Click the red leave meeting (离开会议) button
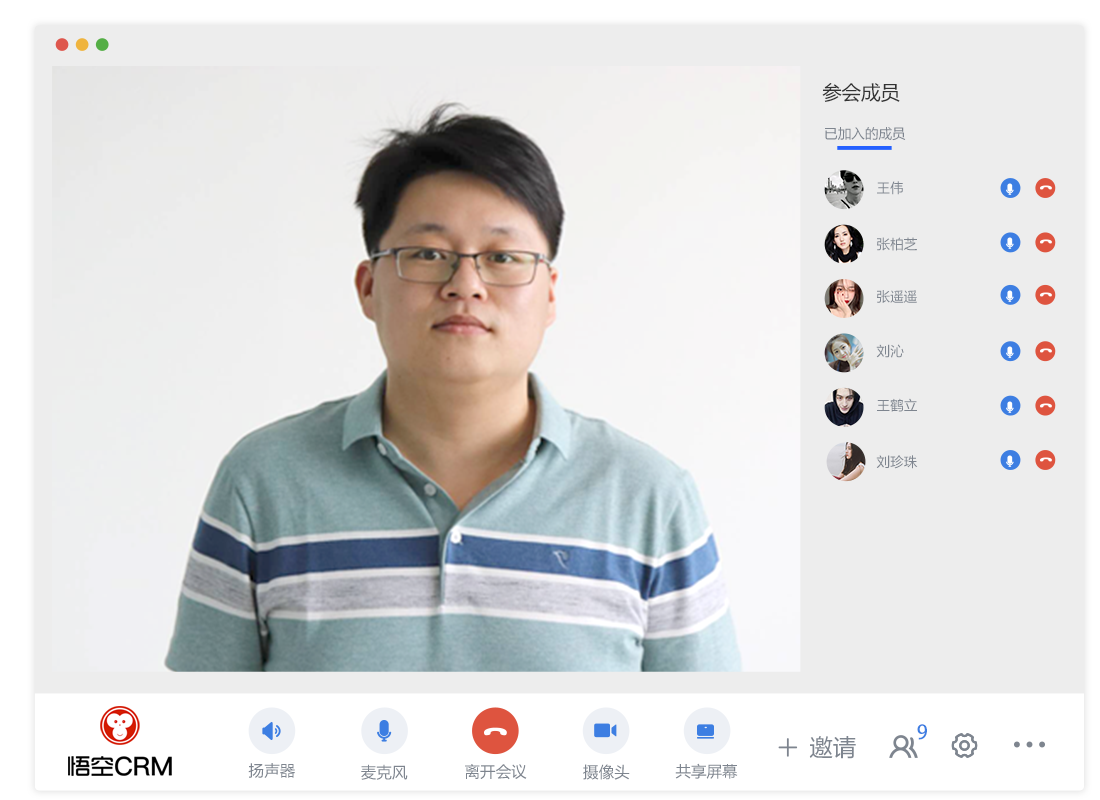1100x800 pixels. click(x=495, y=731)
